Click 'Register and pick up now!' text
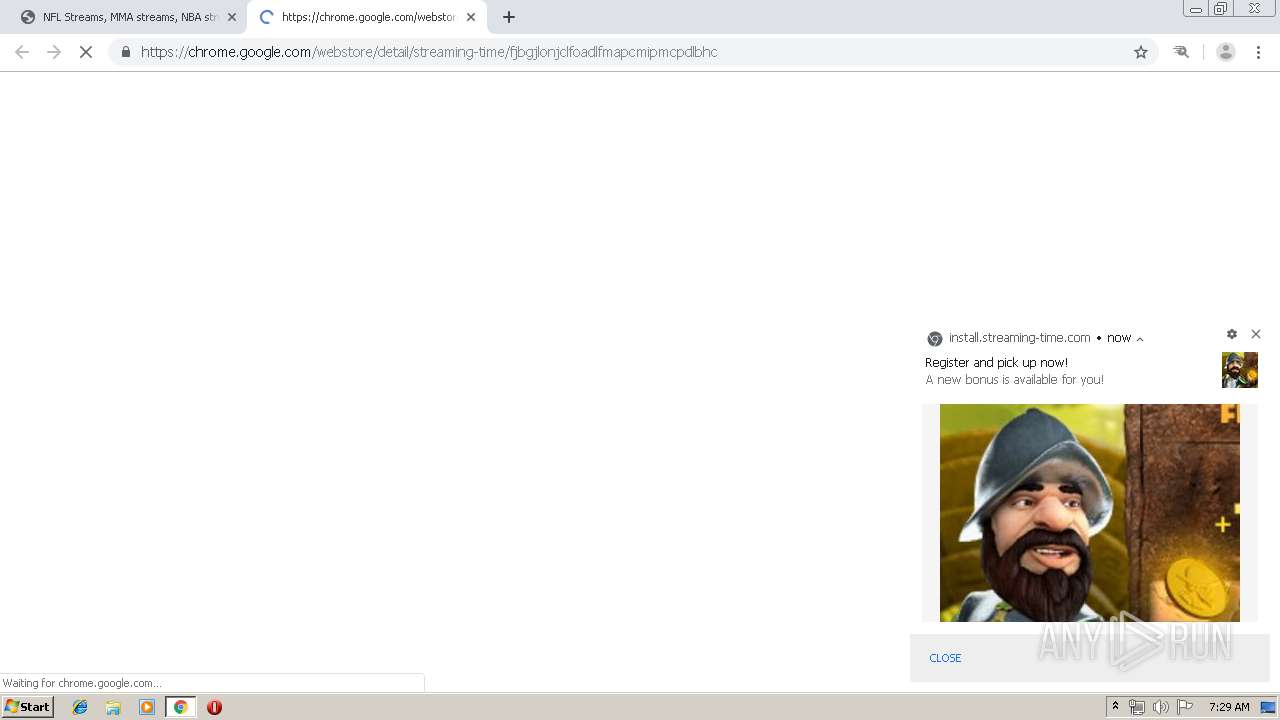 click(x=996, y=363)
